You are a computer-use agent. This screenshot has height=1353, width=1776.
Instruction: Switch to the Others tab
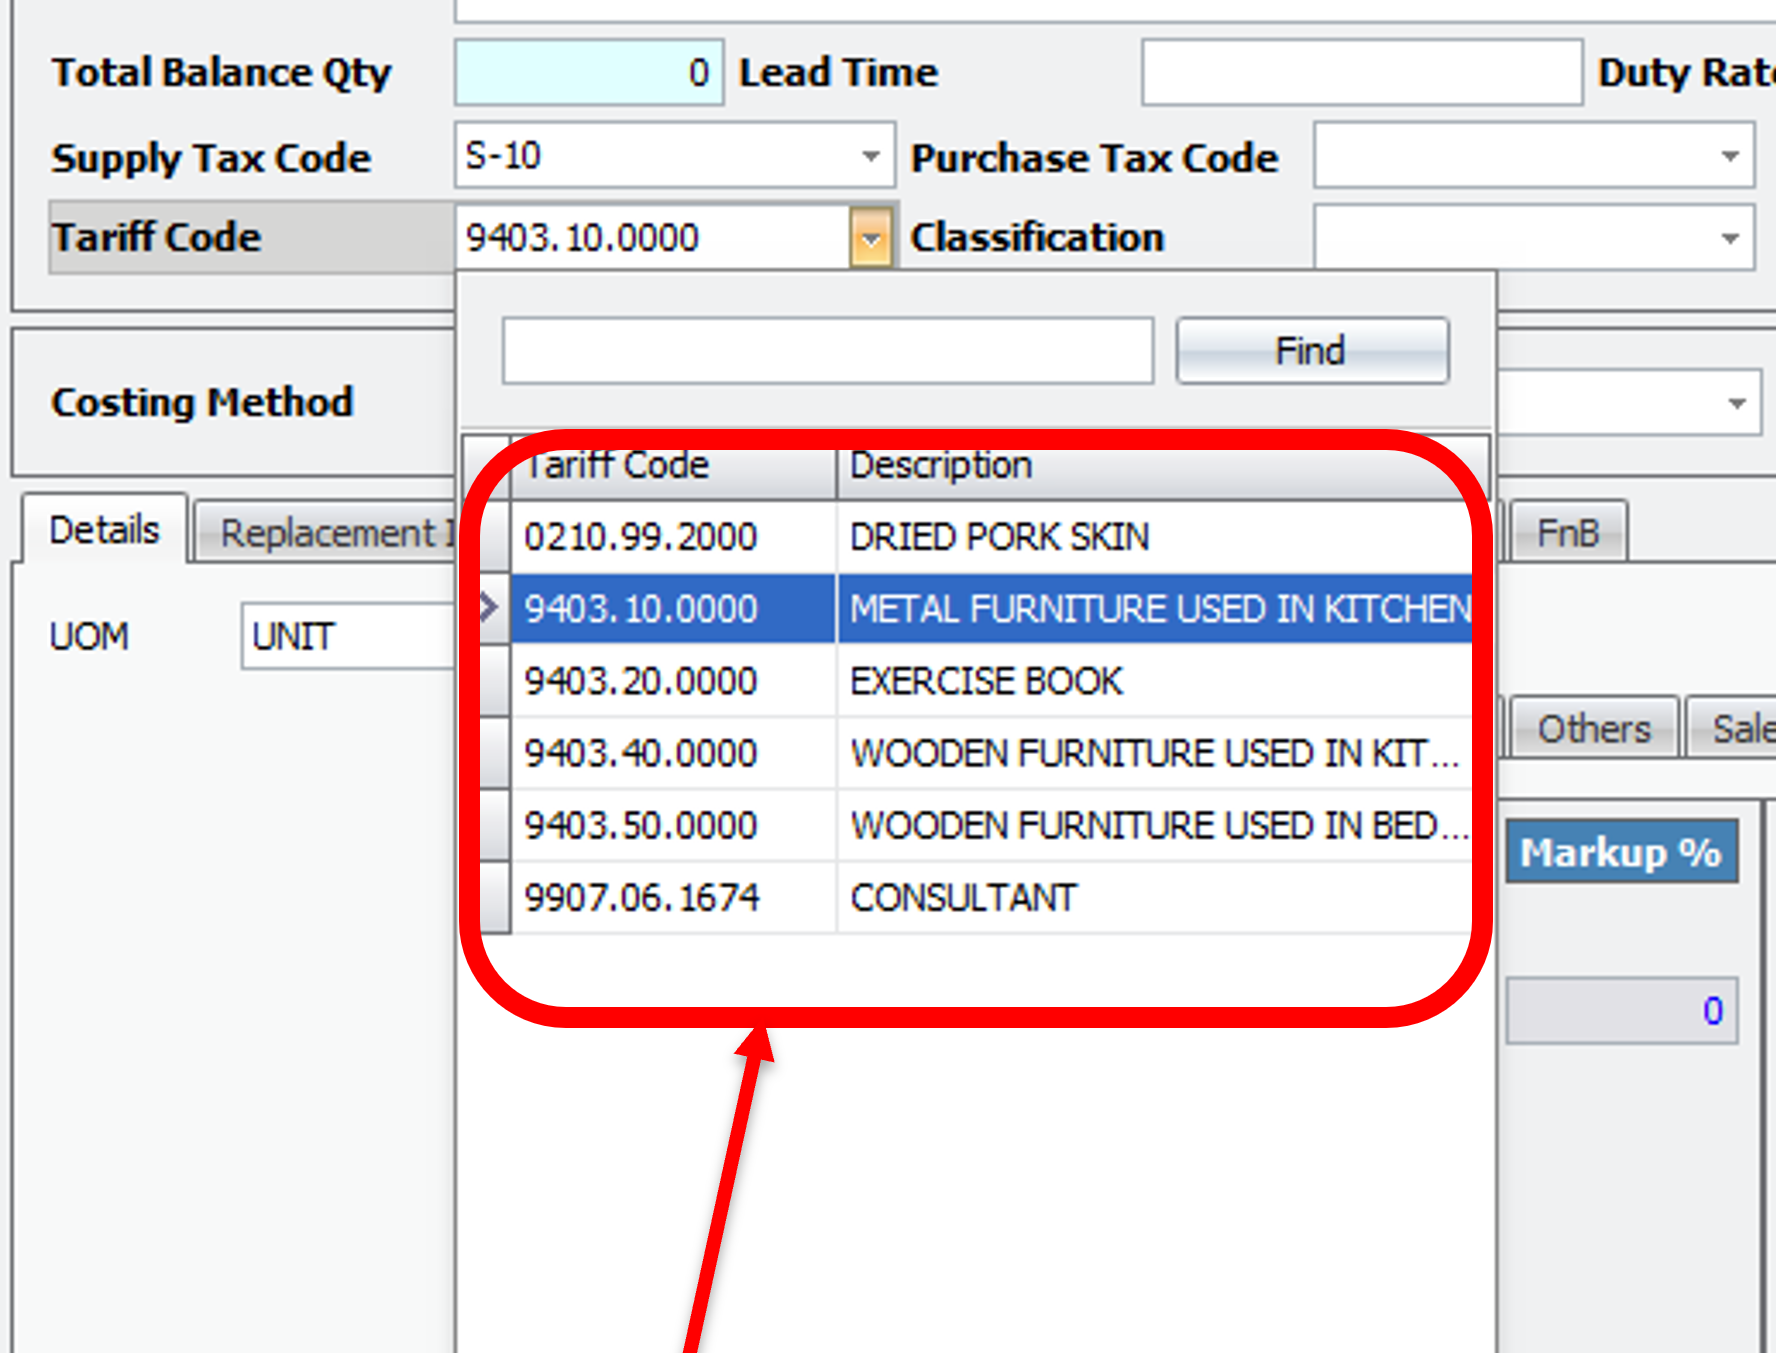click(1593, 729)
